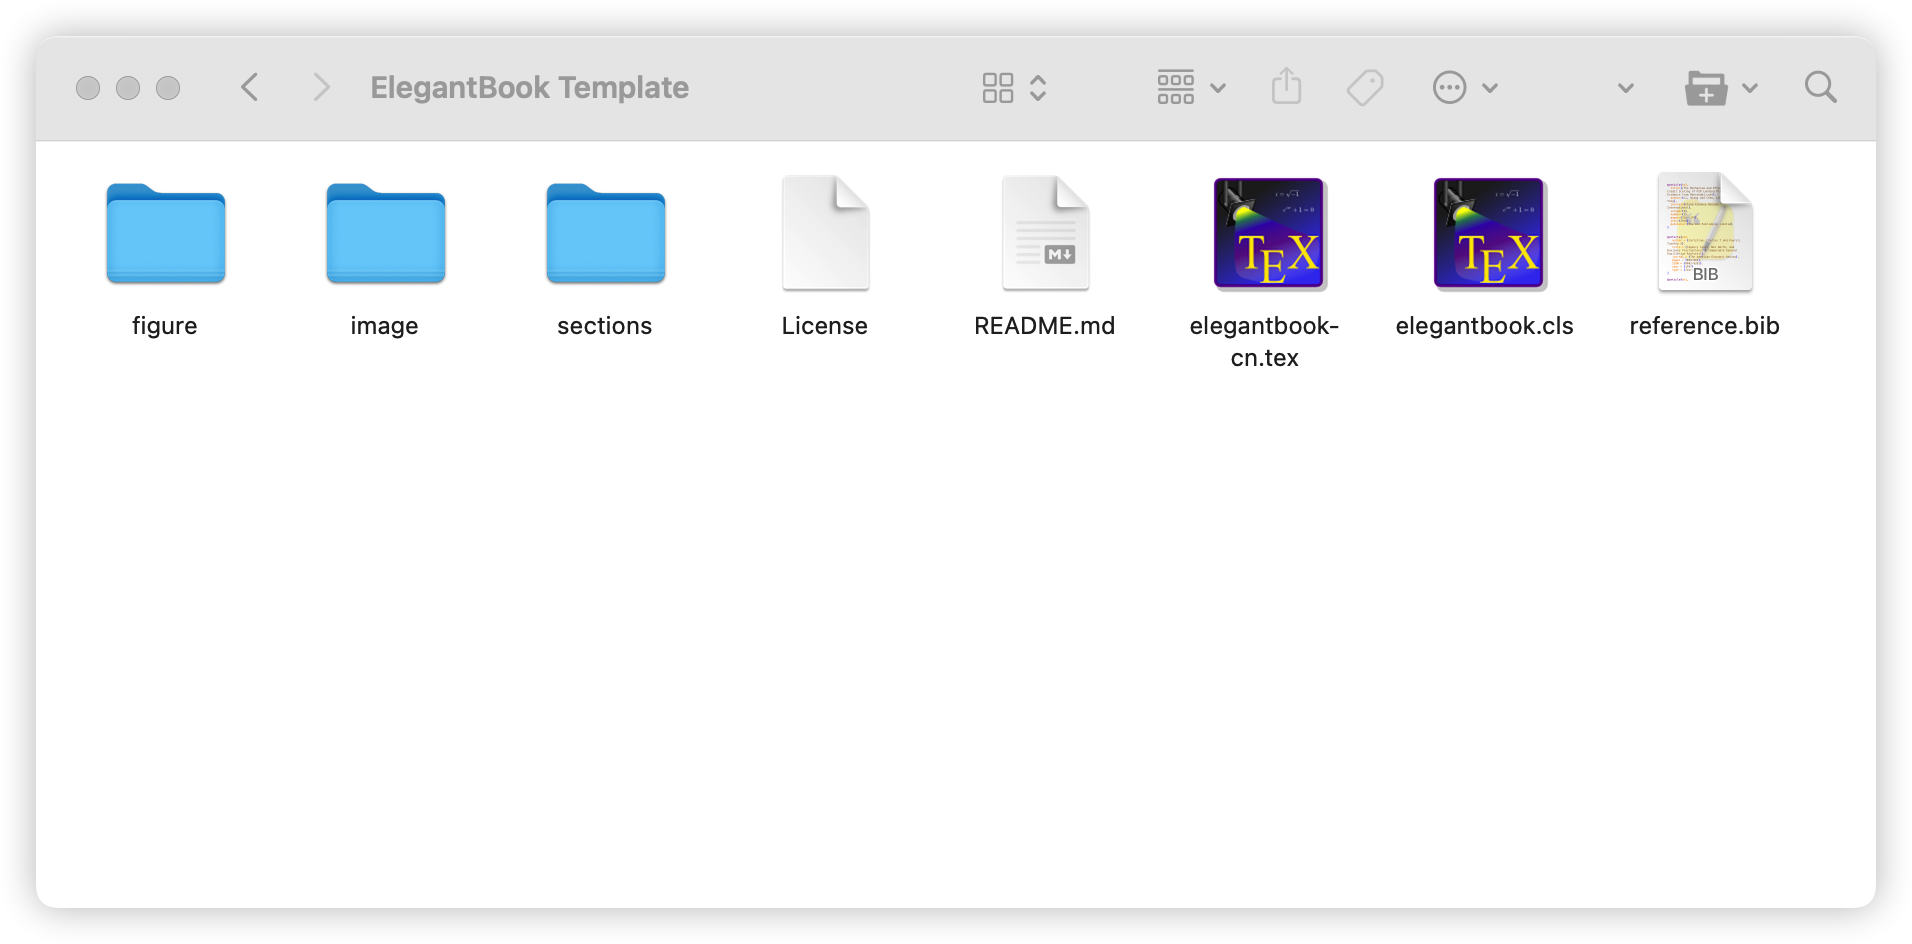Go back with the left chevron

click(250, 88)
